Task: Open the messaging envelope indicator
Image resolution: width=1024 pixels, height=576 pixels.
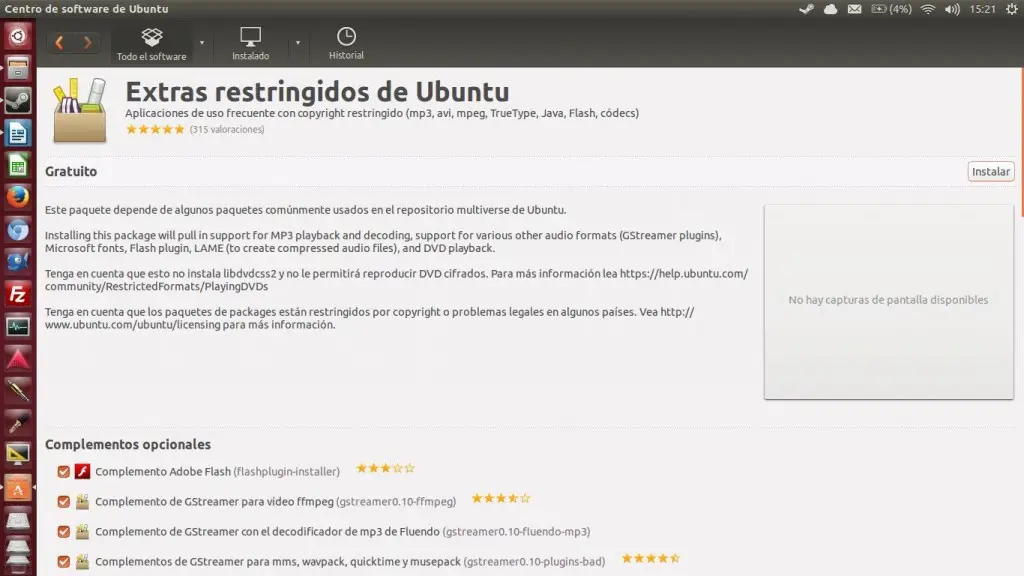Action: (854, 9)
